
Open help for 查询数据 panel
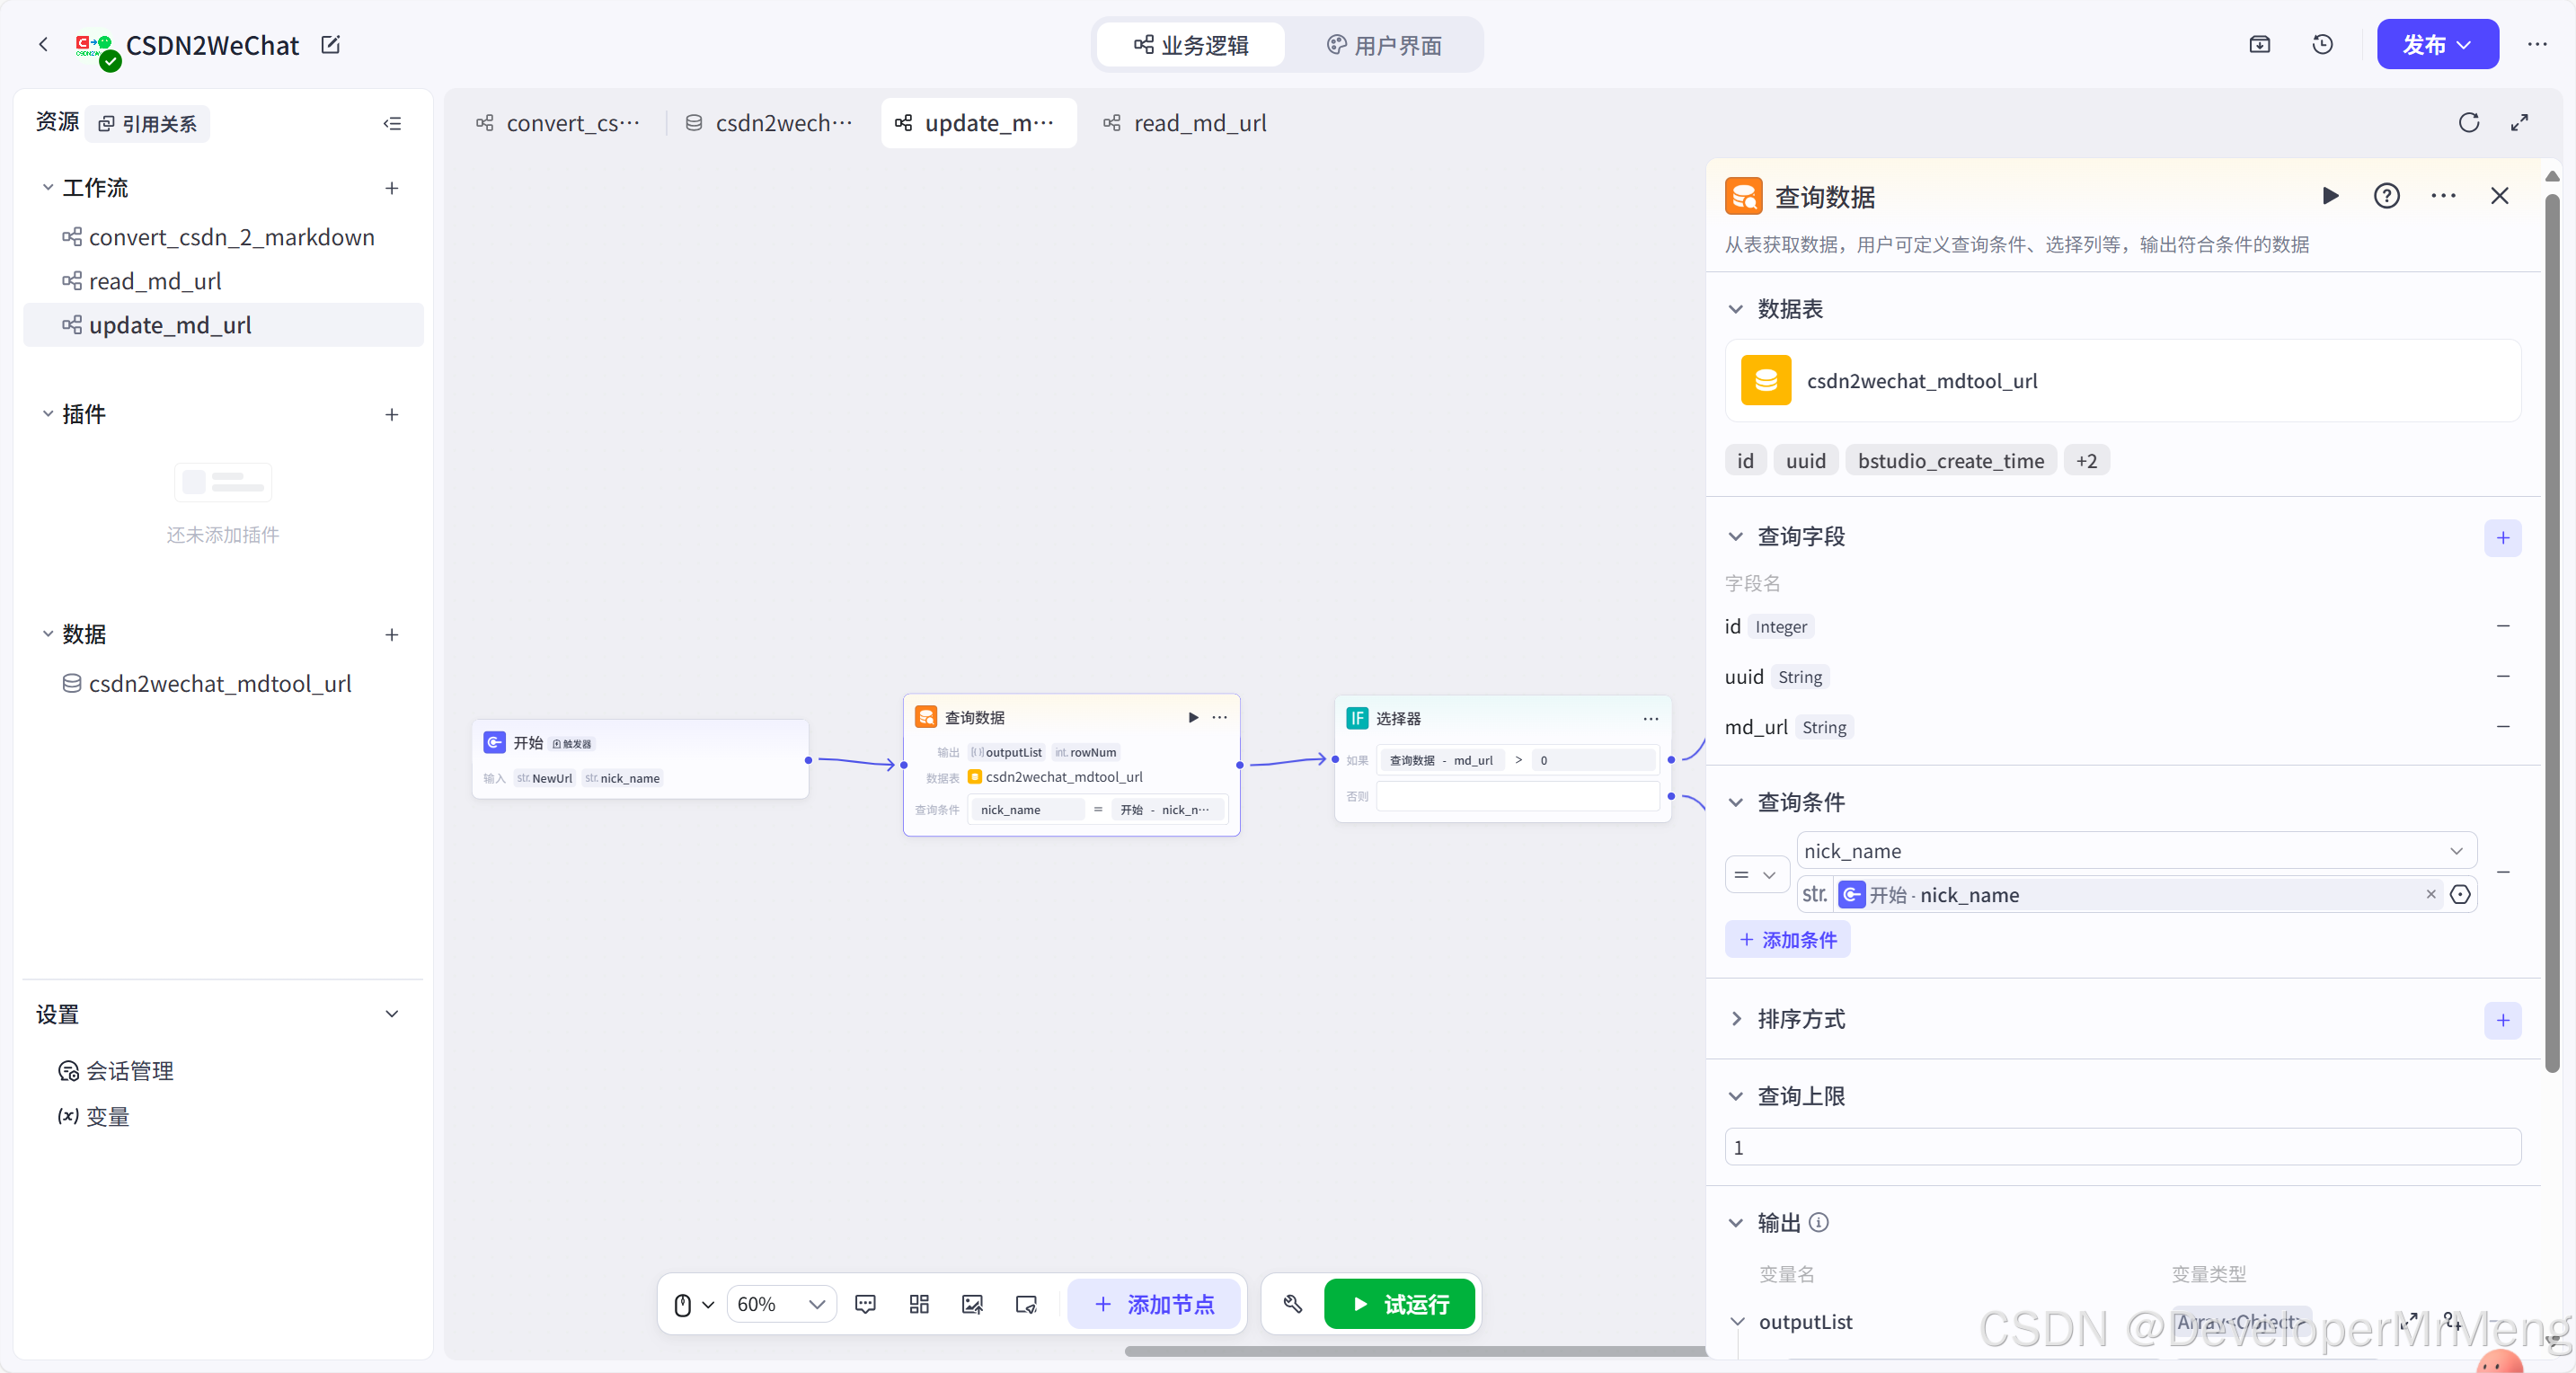point(2386,196)
